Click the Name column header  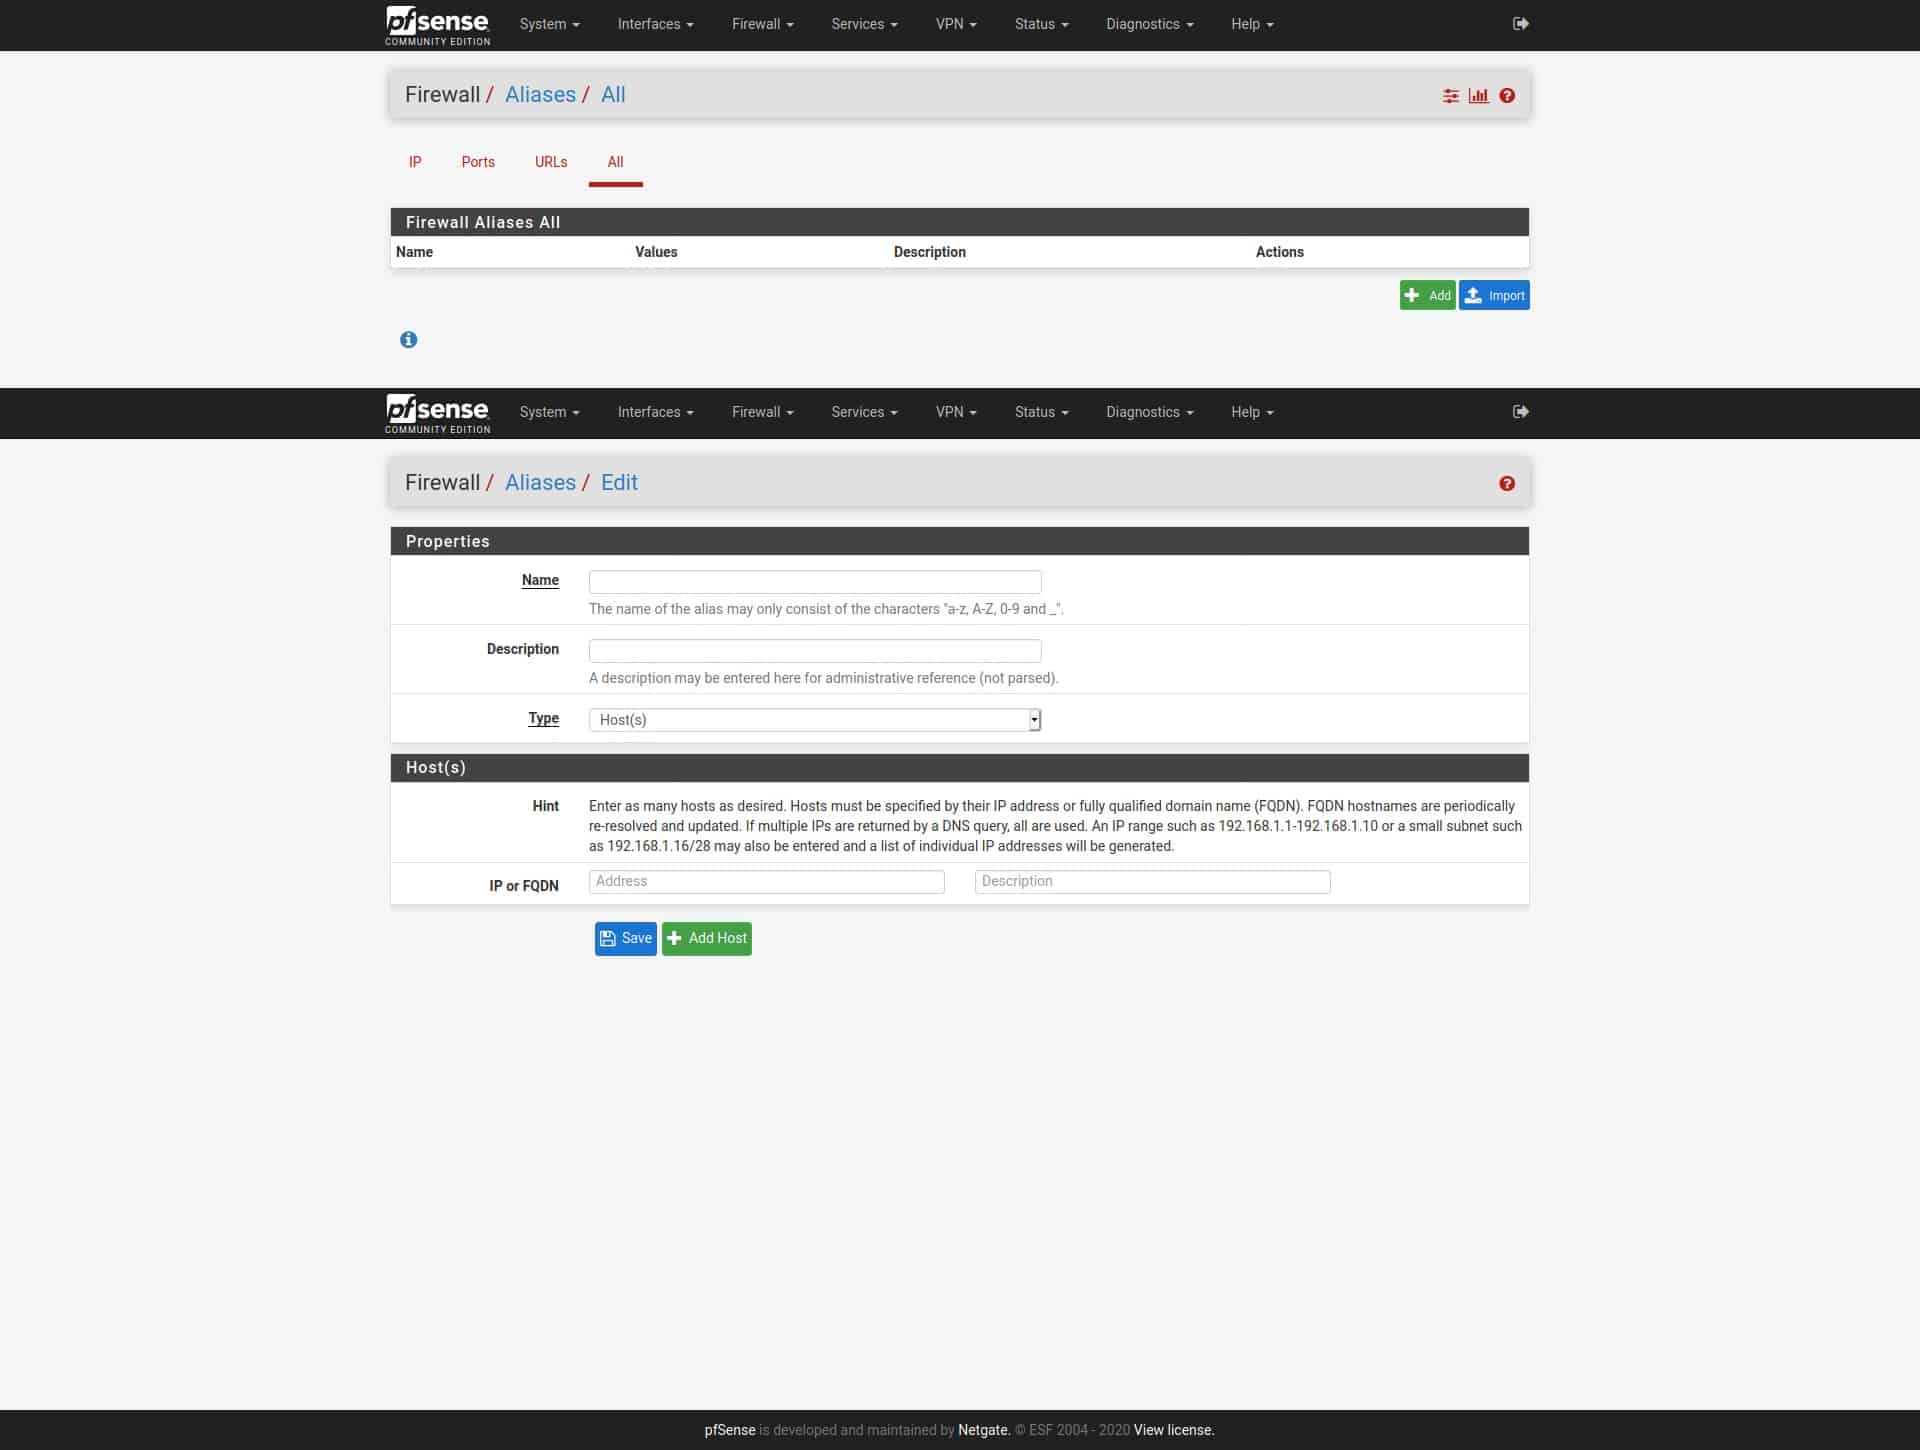414,252
